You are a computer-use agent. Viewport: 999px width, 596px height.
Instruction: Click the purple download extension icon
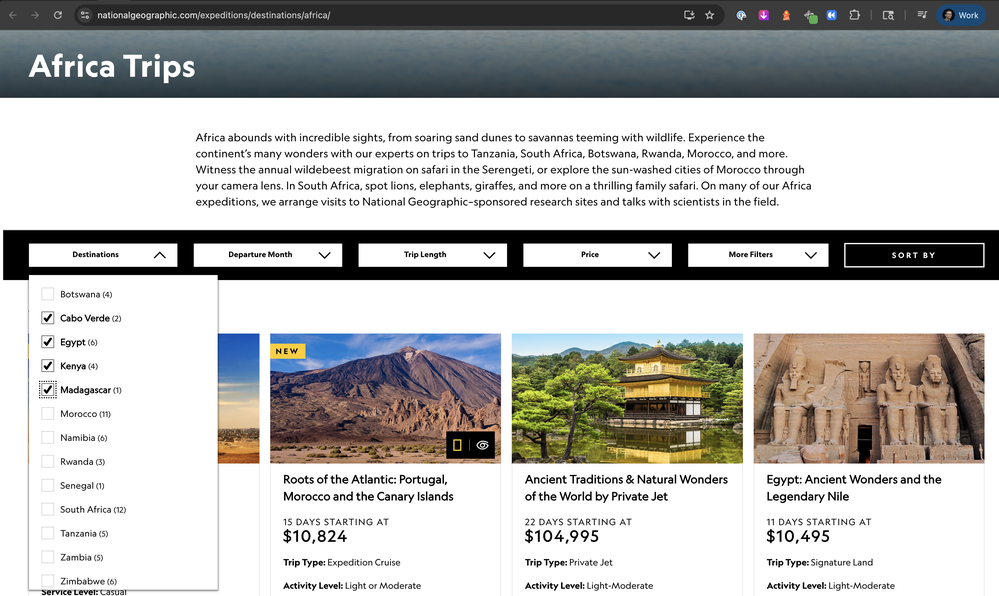[764, 15]
